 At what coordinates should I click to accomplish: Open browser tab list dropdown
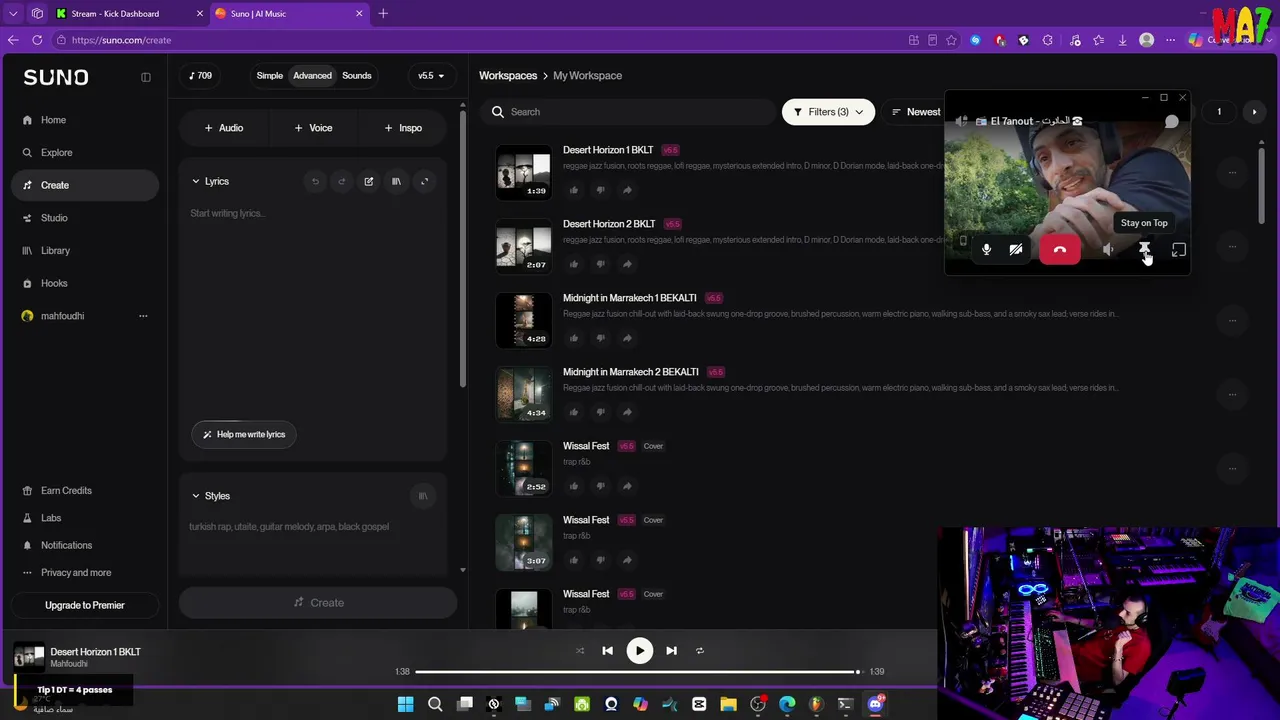[x=13, y=14]
